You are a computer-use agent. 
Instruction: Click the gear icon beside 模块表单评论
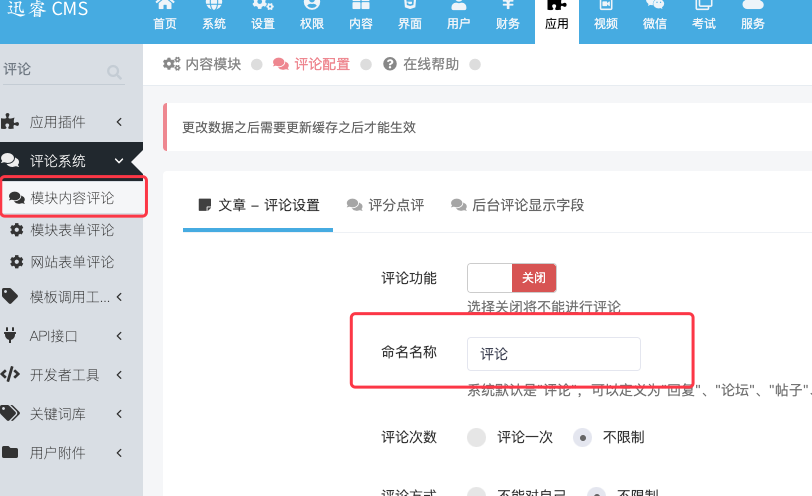pyautogui.click(x=17, y=230)
